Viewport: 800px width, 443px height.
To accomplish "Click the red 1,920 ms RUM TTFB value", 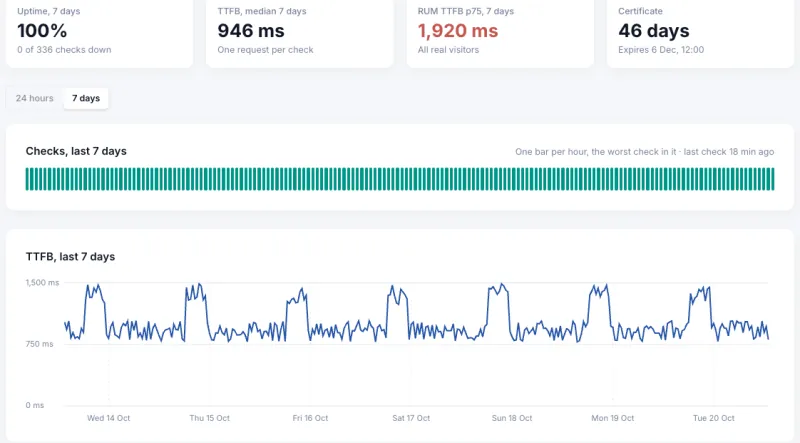I will tap(458, 31).
